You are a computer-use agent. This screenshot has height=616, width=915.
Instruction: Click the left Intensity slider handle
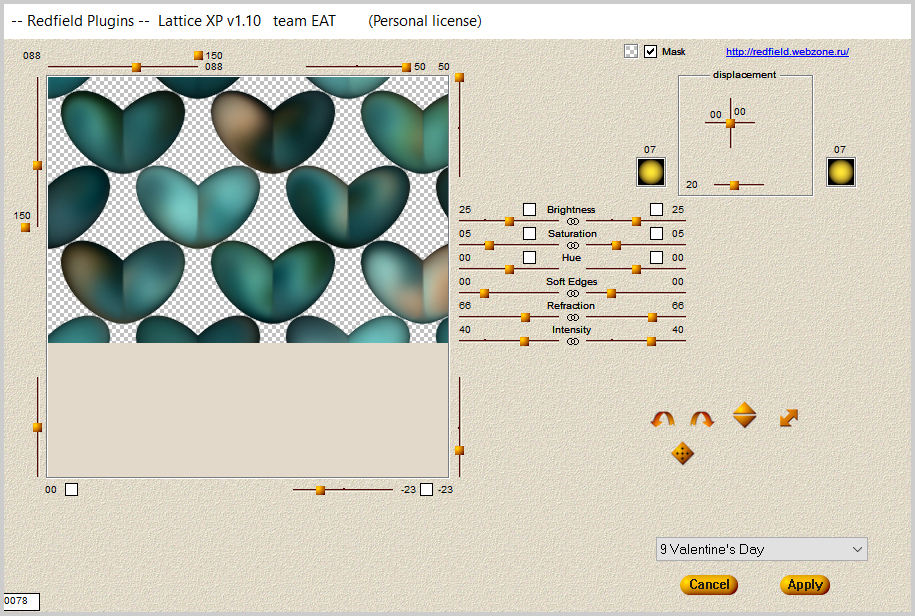pos(524,341)
